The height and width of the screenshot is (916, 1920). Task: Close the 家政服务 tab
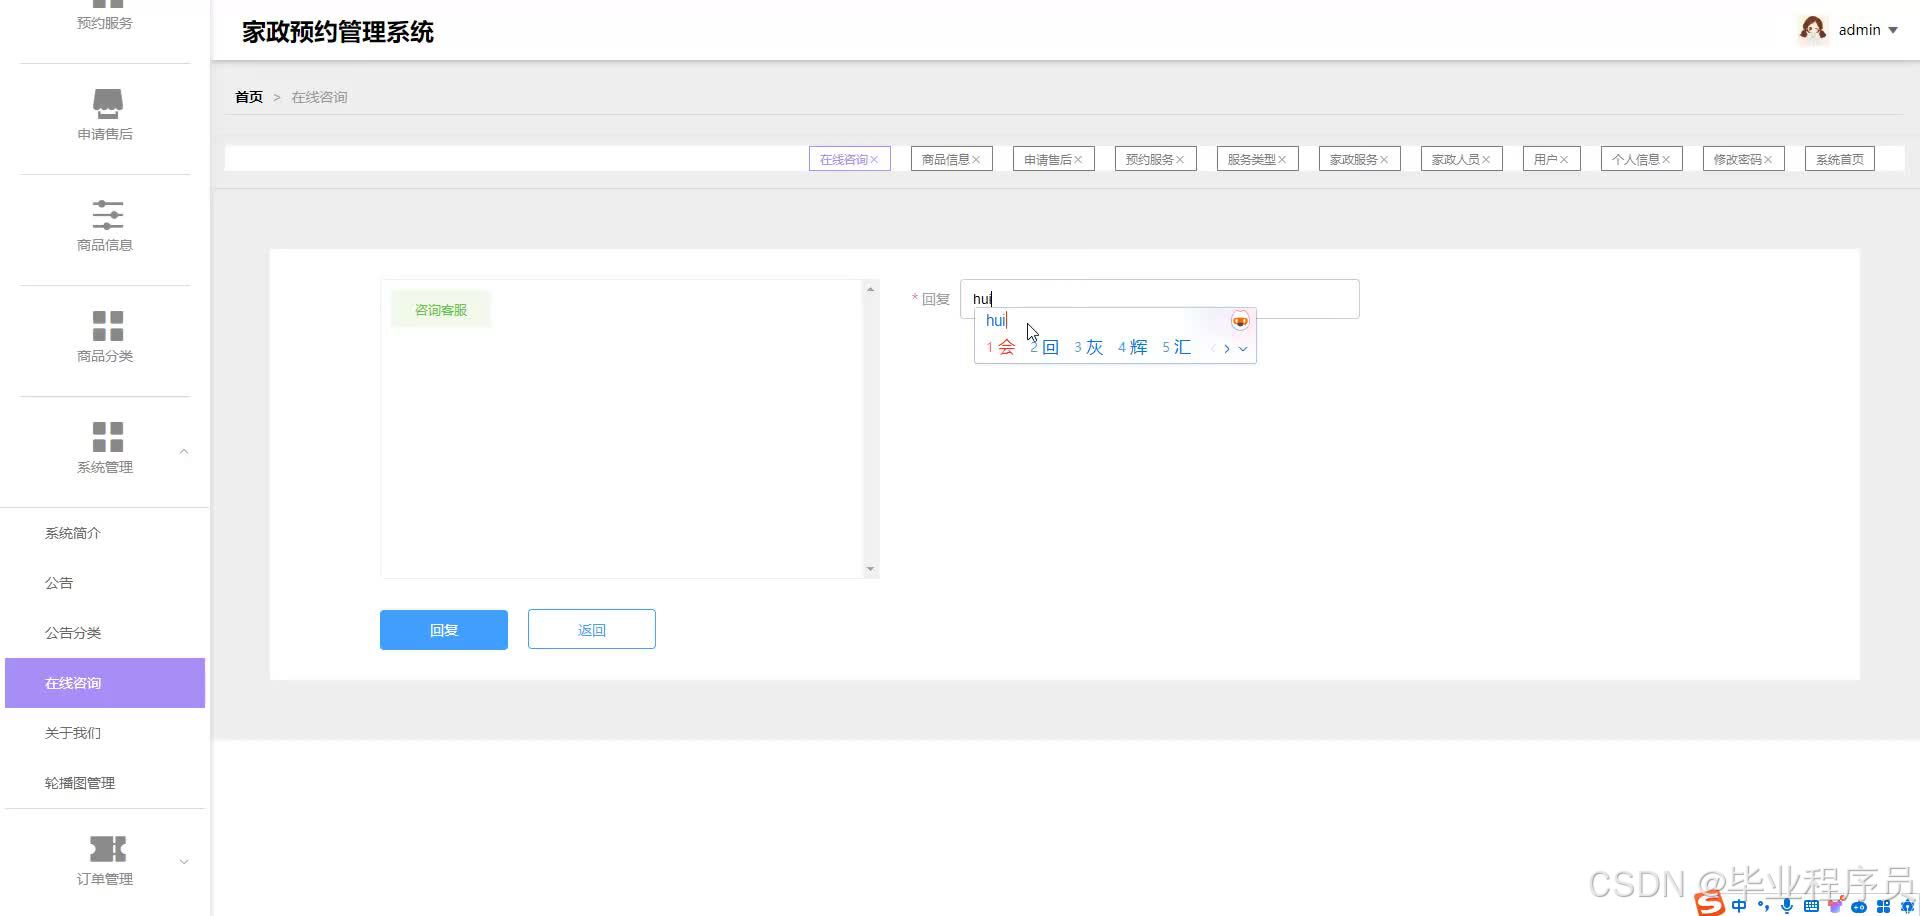[x=1384, y=159]
